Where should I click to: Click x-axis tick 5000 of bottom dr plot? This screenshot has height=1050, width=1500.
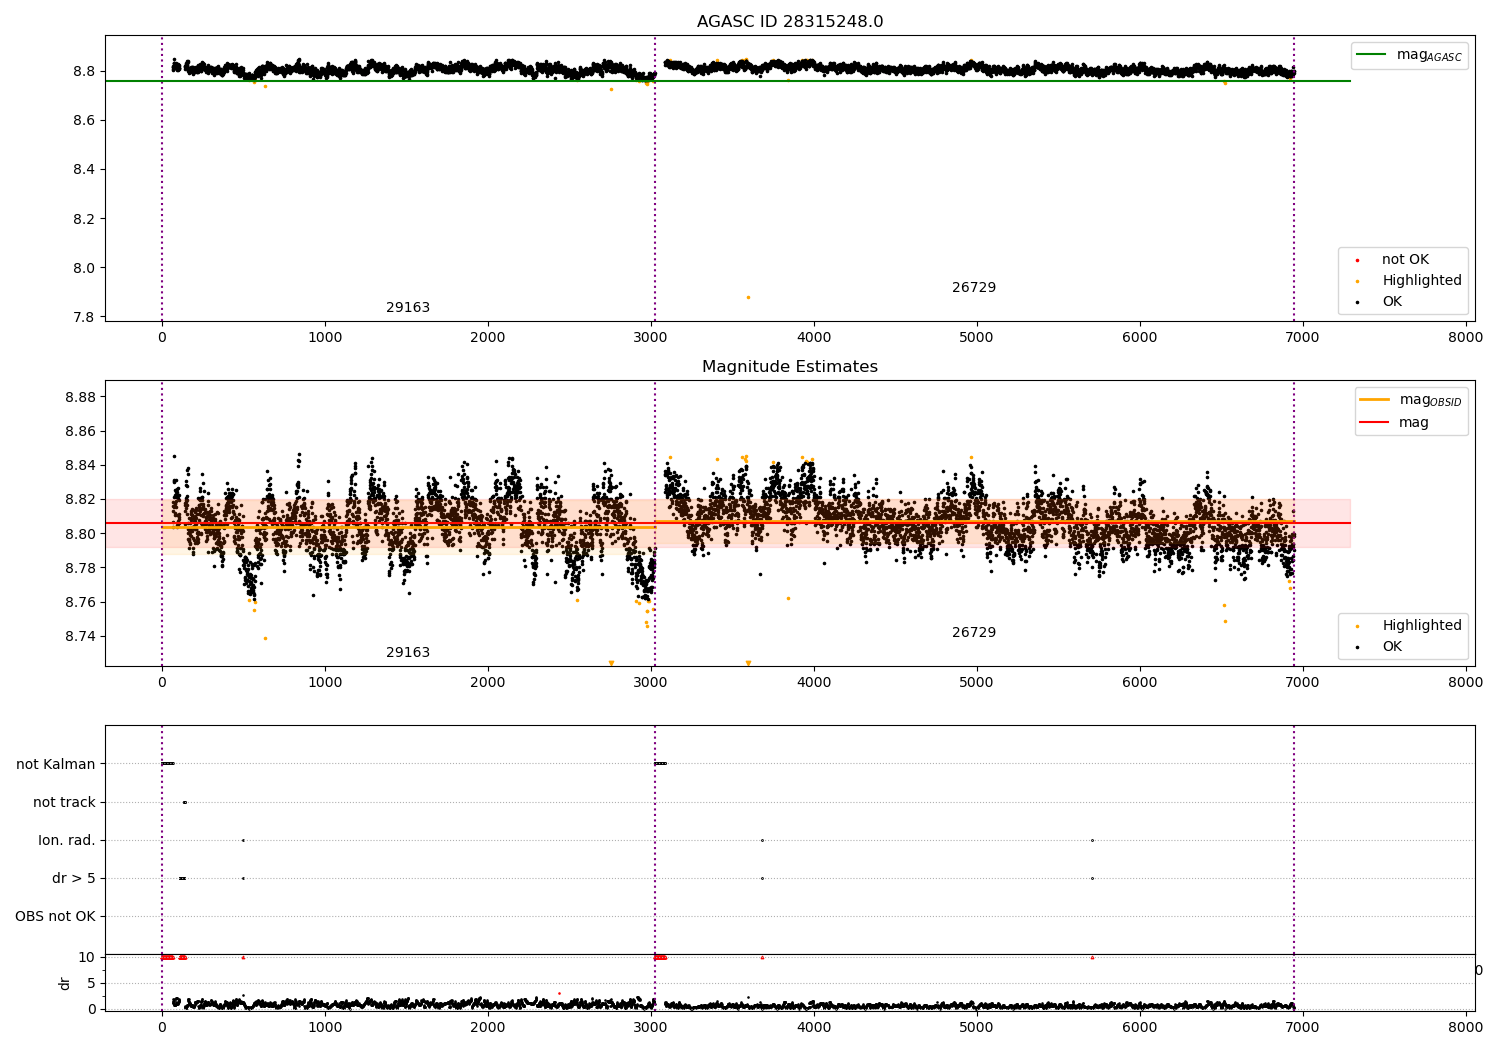pyautogui.click(x=977, y=1027)
